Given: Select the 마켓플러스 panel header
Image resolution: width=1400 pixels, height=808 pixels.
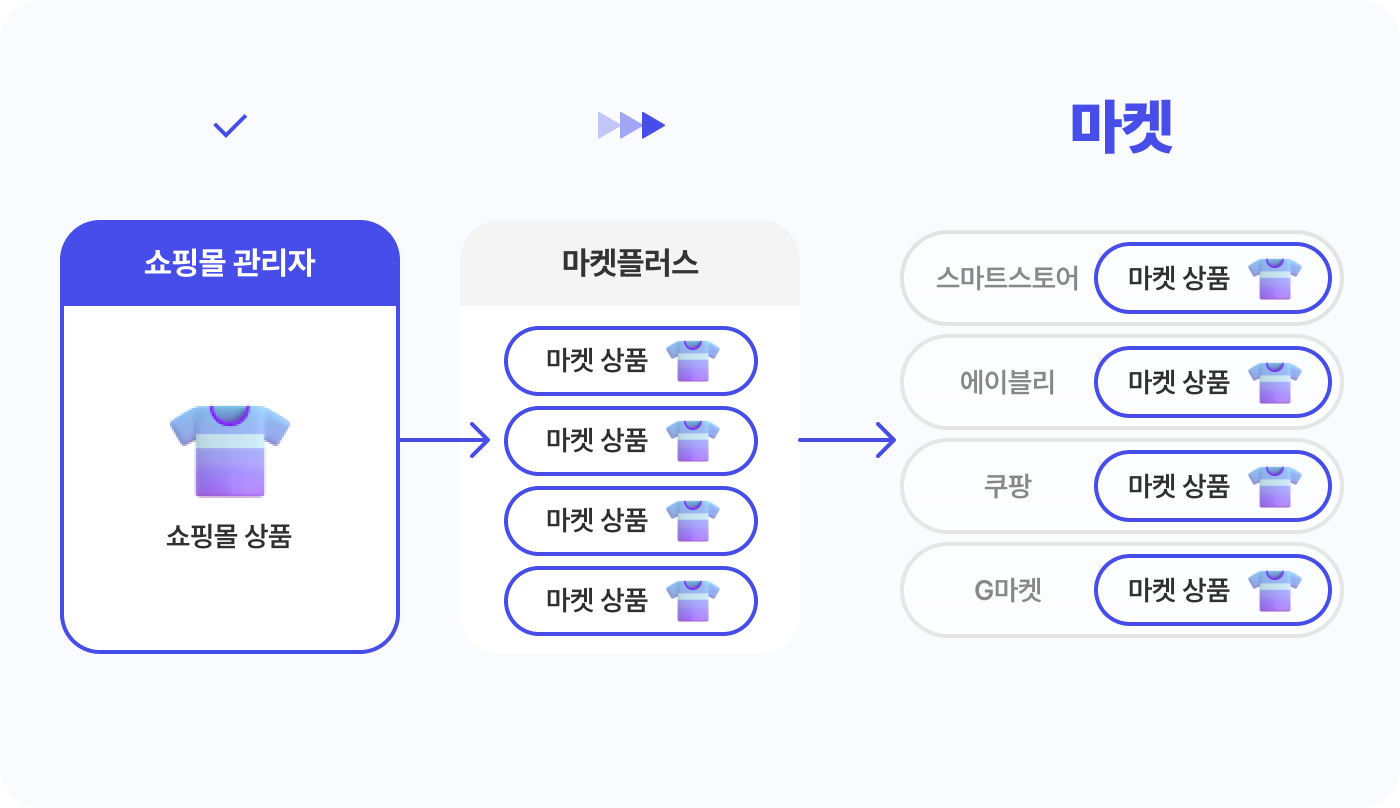Looking at the screenshot, I should 630,263.
